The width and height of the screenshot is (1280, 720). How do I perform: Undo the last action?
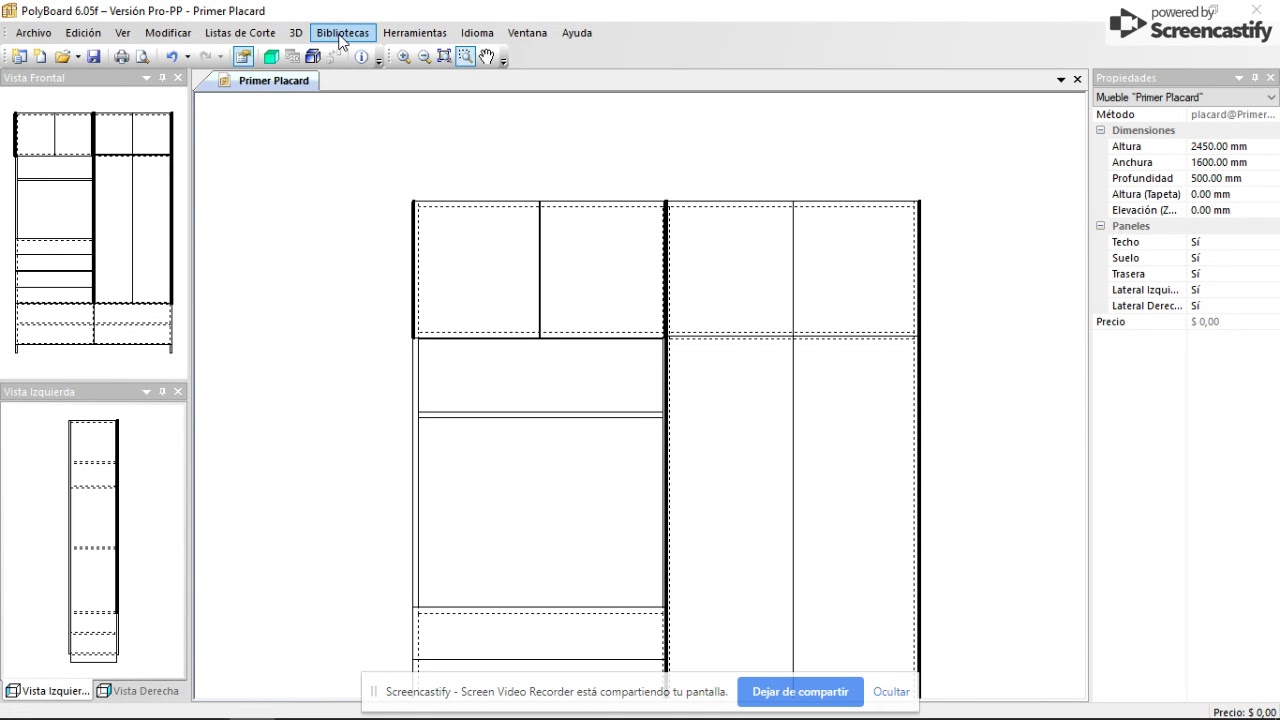pos(172,57)
